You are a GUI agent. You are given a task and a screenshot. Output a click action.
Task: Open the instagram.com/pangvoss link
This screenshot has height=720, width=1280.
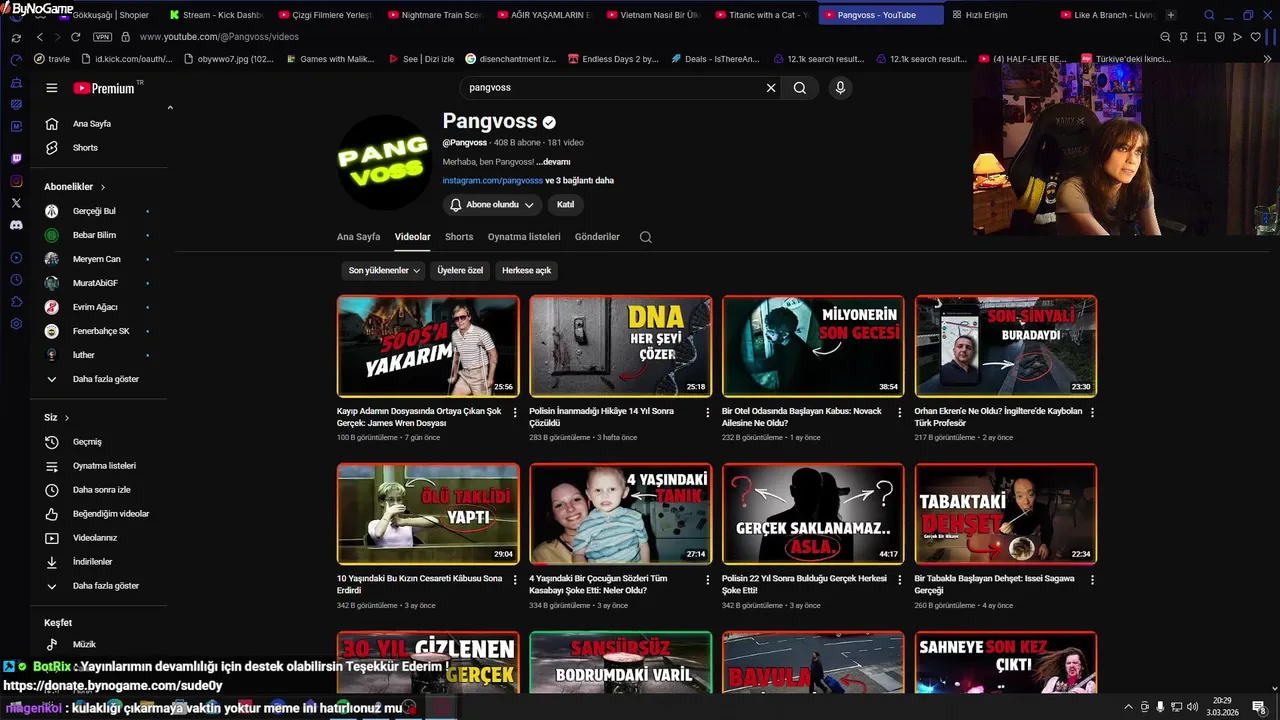[x=492, y=181]
